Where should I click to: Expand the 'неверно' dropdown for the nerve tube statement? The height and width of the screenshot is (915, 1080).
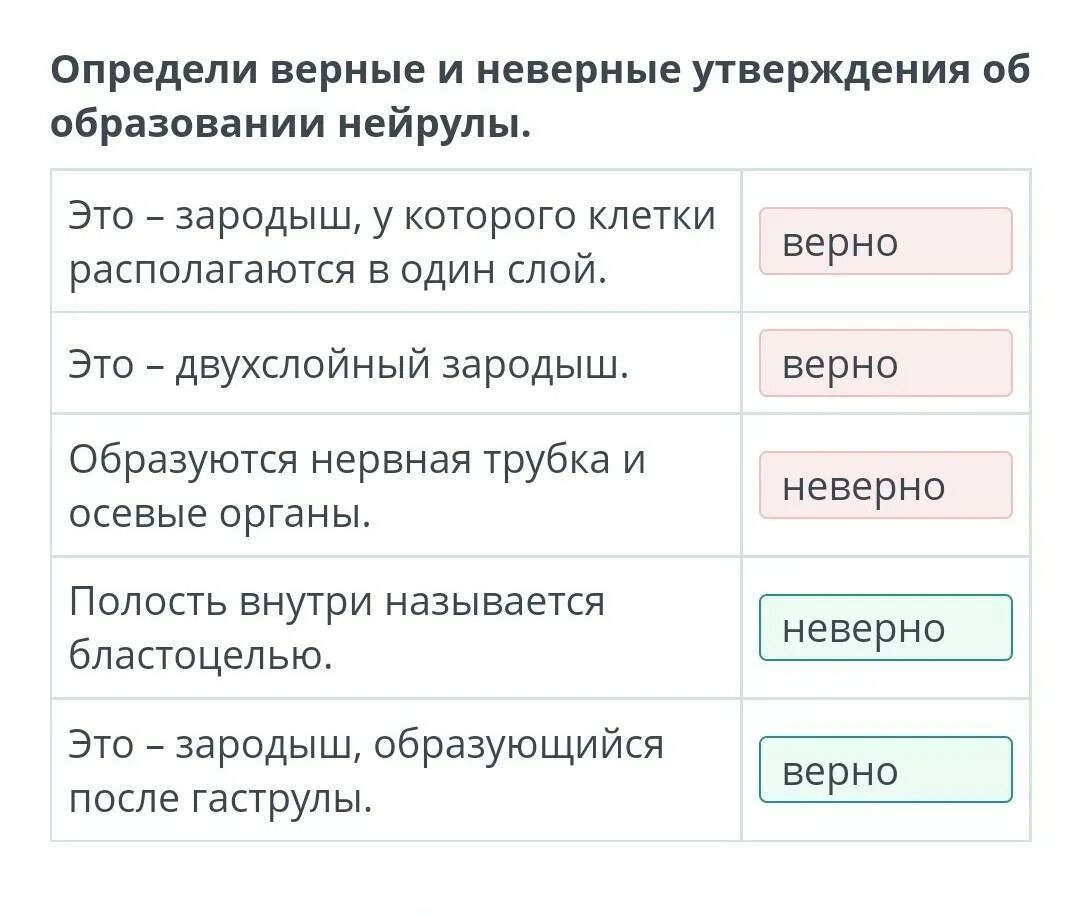point(886,485)
